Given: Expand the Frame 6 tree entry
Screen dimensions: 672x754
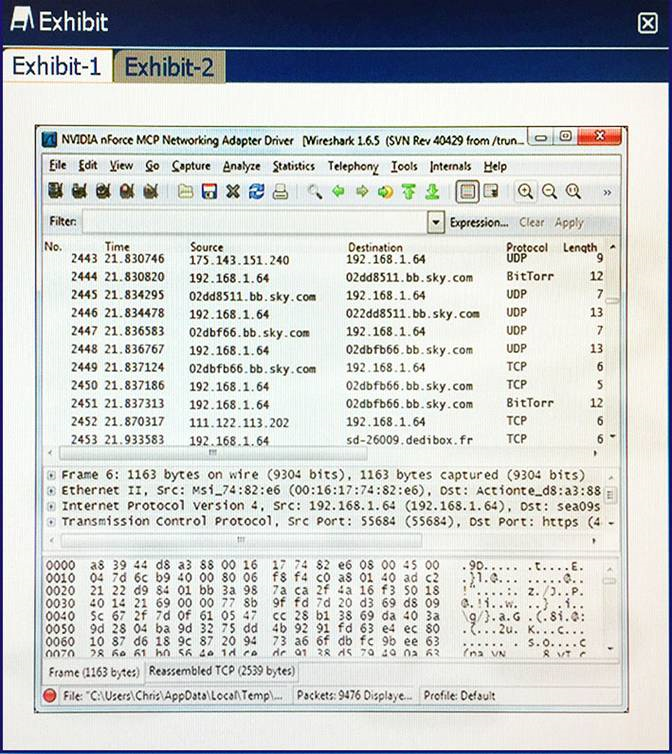Looking at the screenshot, I should [x=51, y=475].
